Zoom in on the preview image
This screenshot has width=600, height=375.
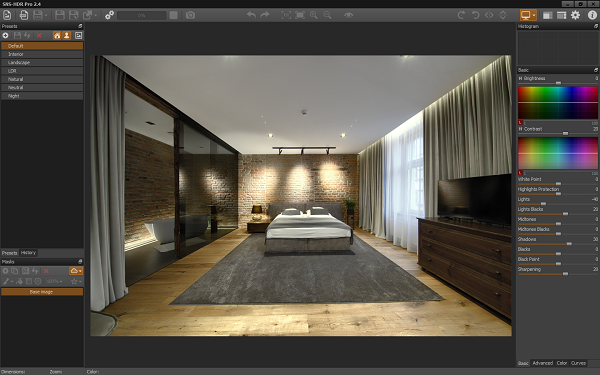tap(313, 15)
